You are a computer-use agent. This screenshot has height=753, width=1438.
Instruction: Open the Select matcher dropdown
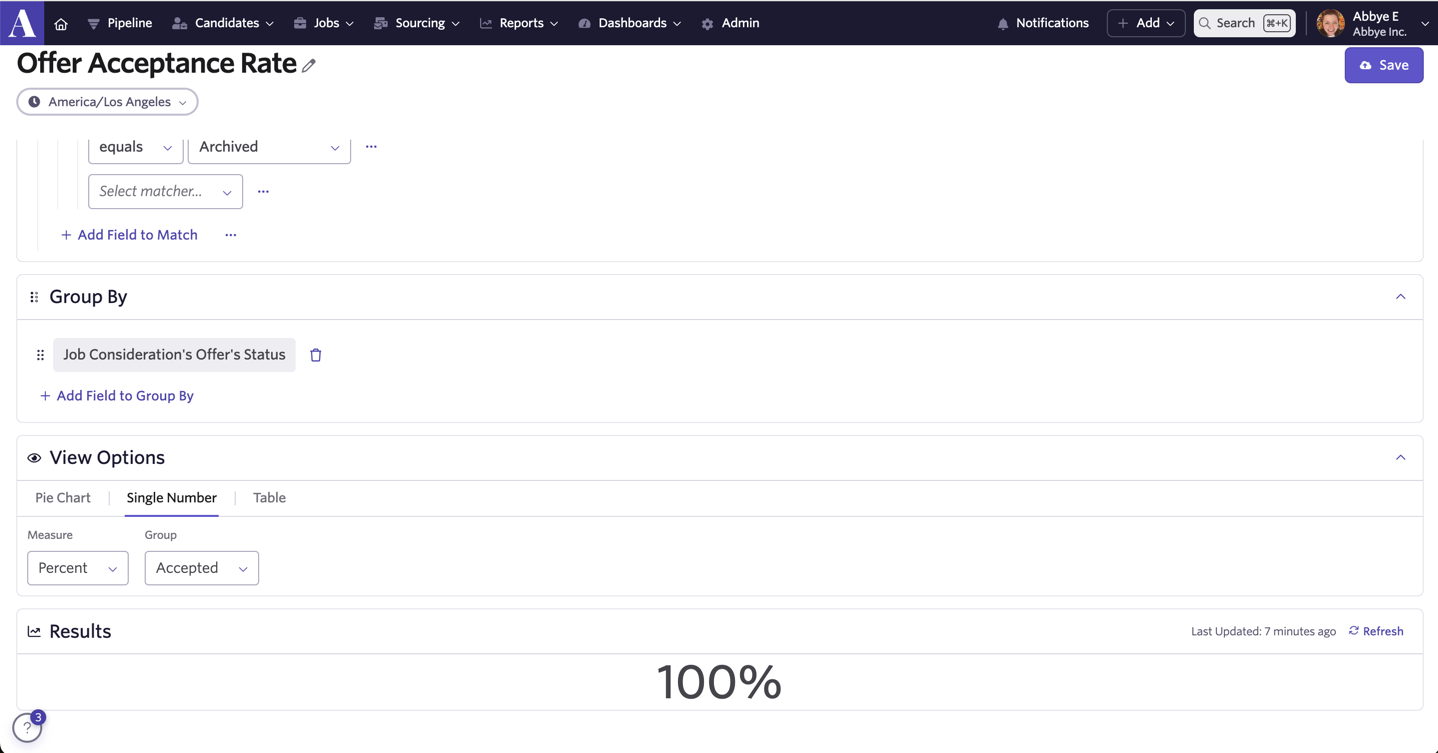[x=165, y=191]
